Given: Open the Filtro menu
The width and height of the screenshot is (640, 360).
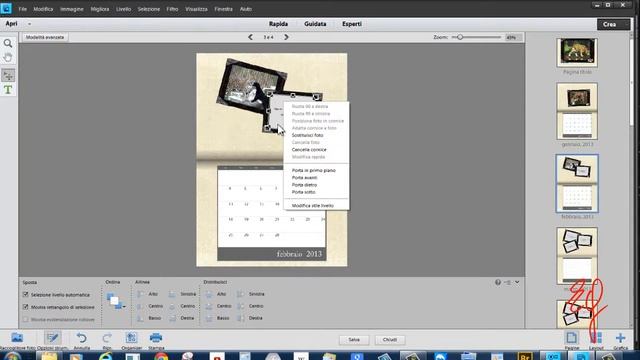Looking at the screenshot, I should point(172,9).
